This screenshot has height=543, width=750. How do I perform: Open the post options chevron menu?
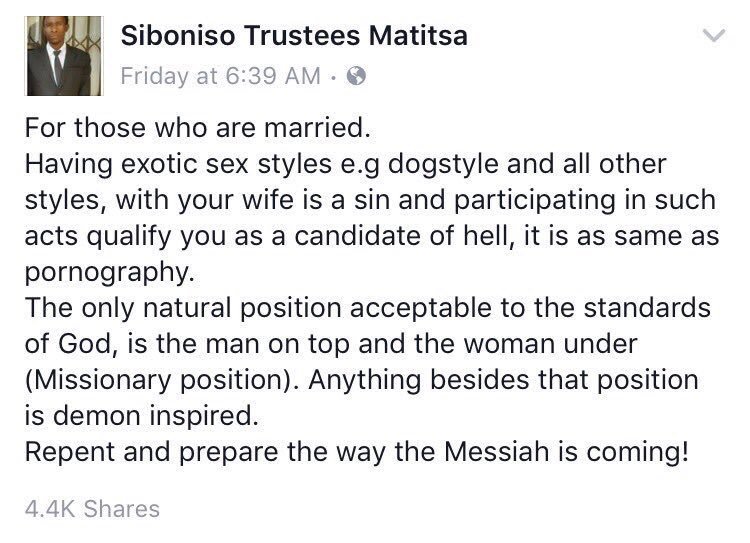coord(714,35)
